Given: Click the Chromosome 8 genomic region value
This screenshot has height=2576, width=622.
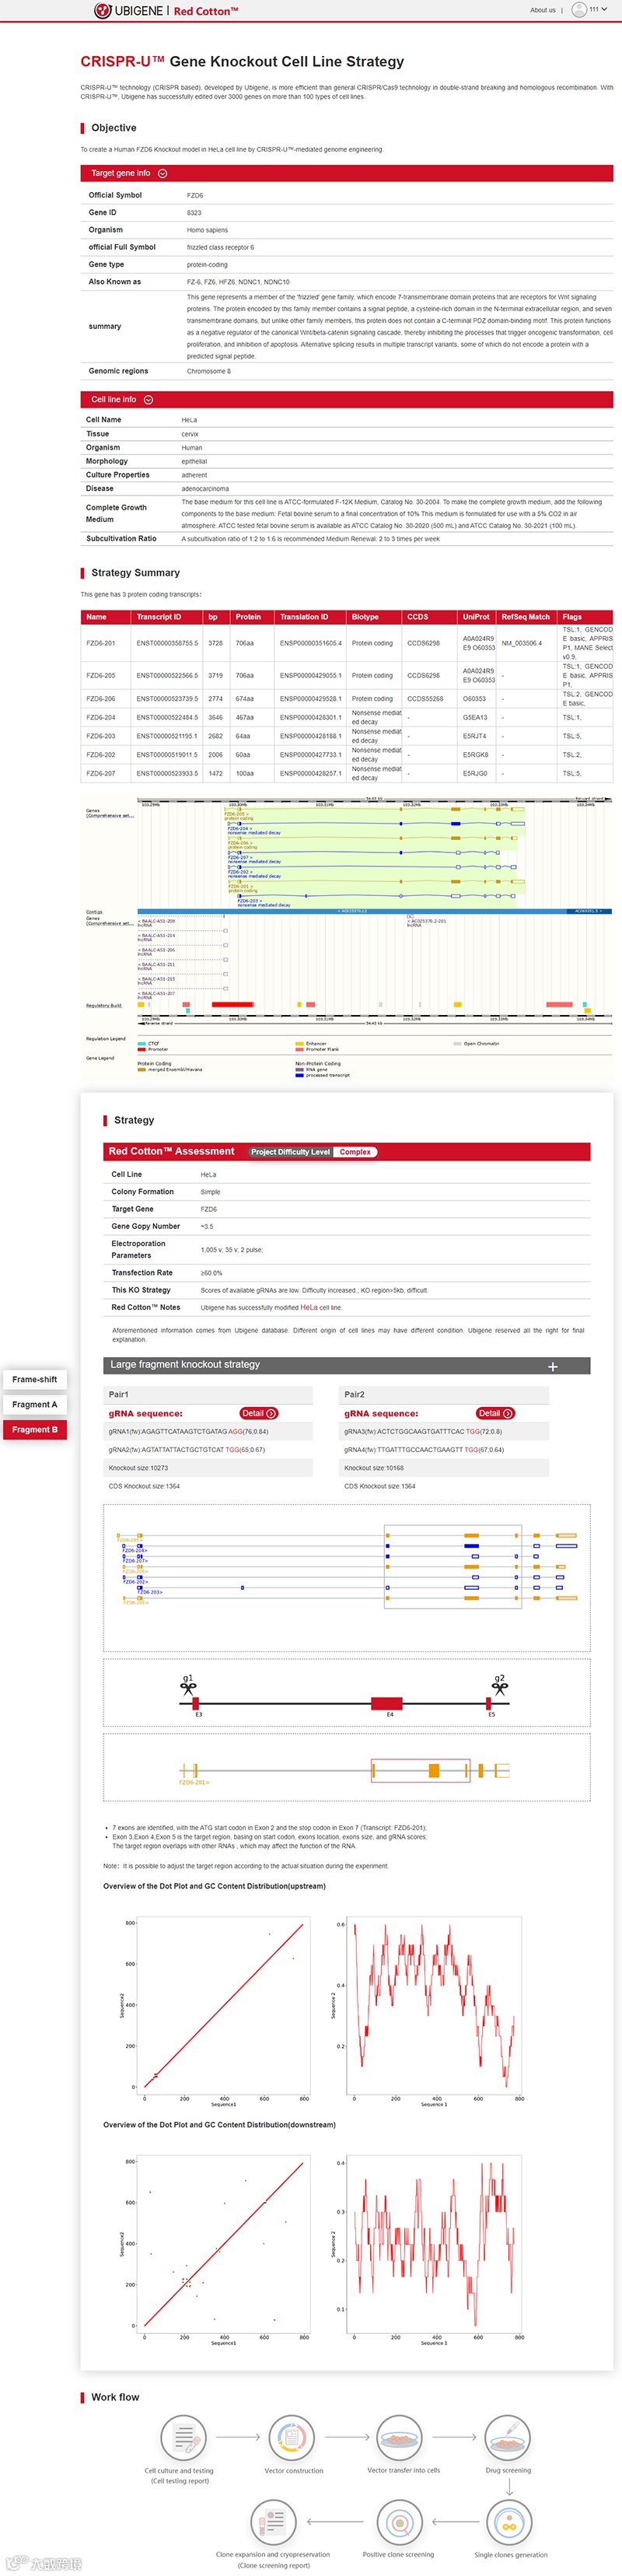Looking at the screenshot, I should [x=209, y=371].
